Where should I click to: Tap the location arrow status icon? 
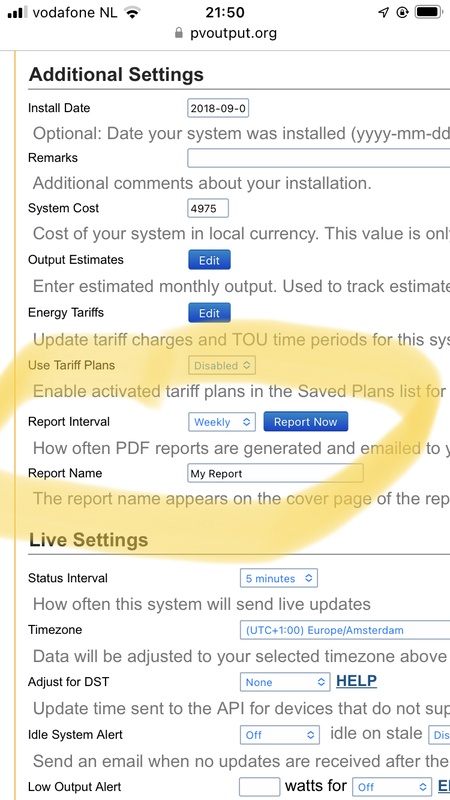tap(384, 12)
